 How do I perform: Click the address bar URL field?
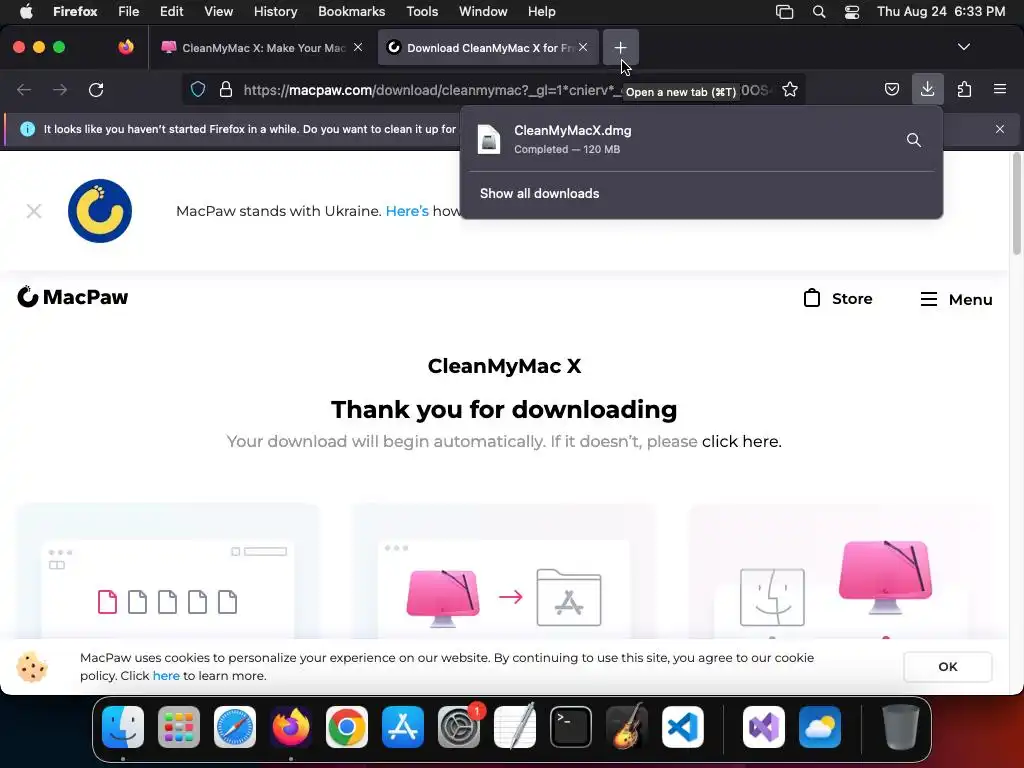(x=496, y=89)
